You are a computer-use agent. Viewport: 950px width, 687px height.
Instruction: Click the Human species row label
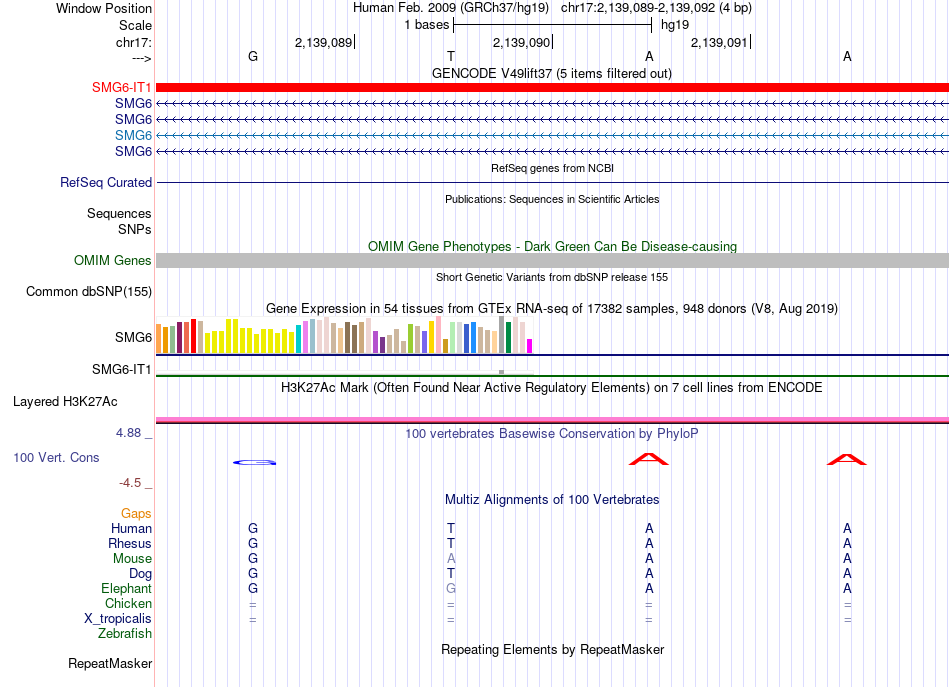pos(131,528)
